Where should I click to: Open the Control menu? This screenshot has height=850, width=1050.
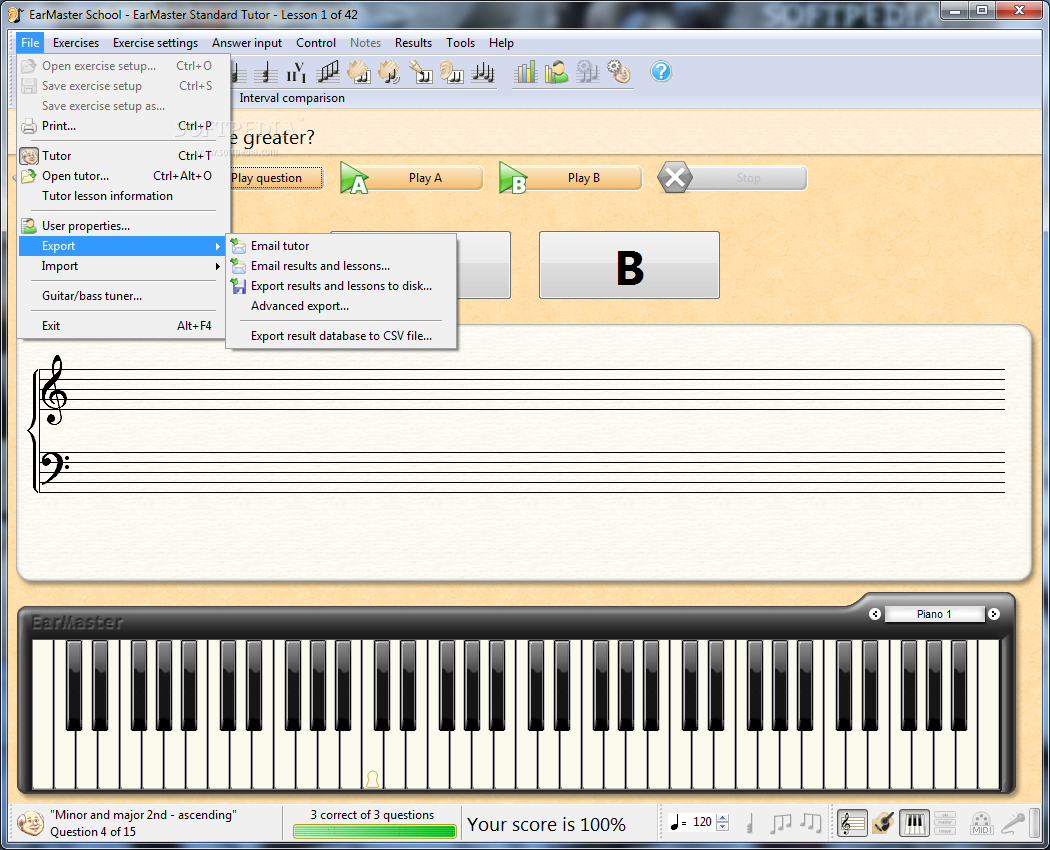tap(316, 43)
